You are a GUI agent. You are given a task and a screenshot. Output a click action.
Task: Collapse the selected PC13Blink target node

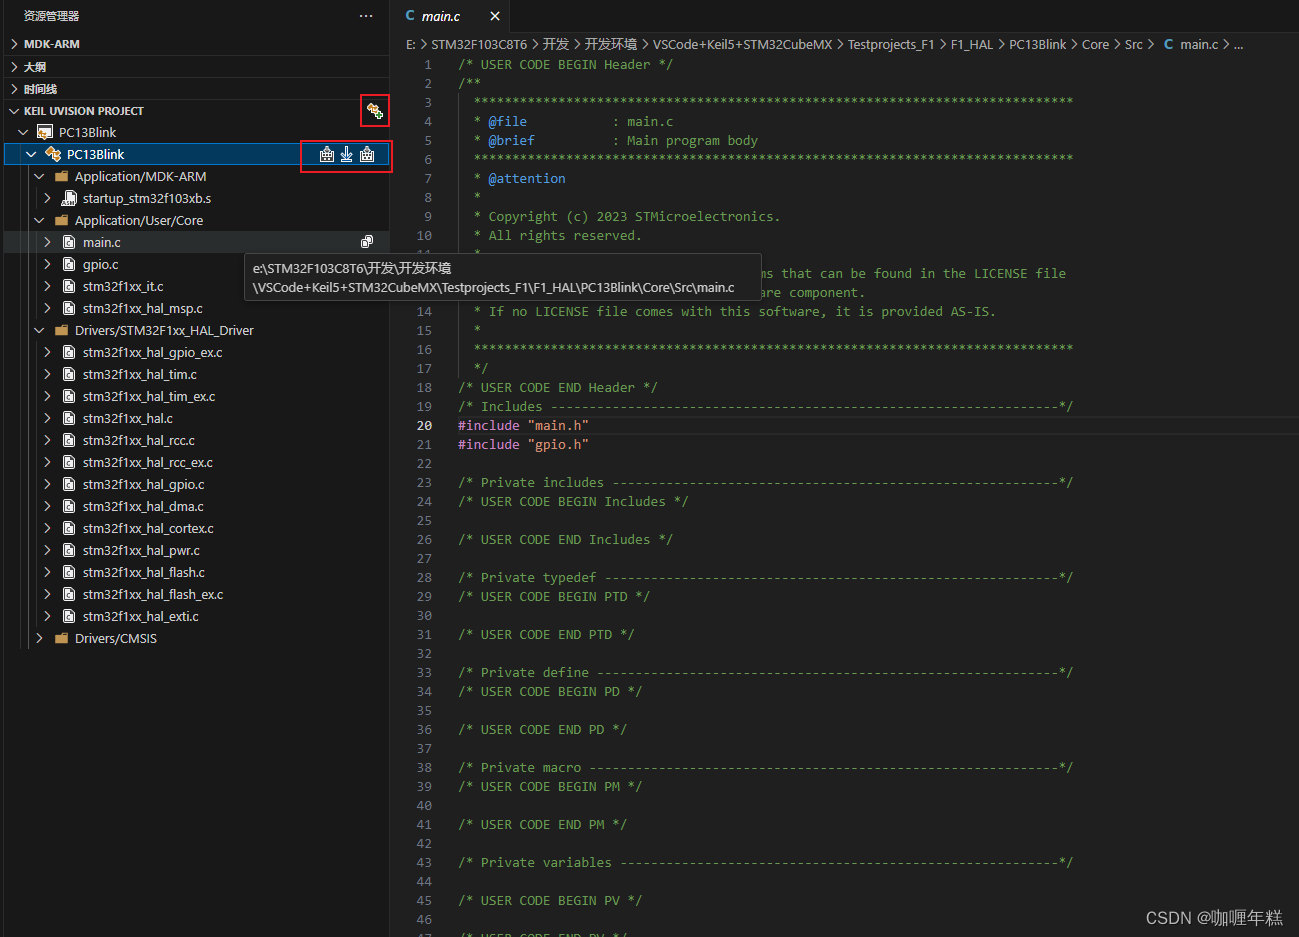click(x=31, y=154)
